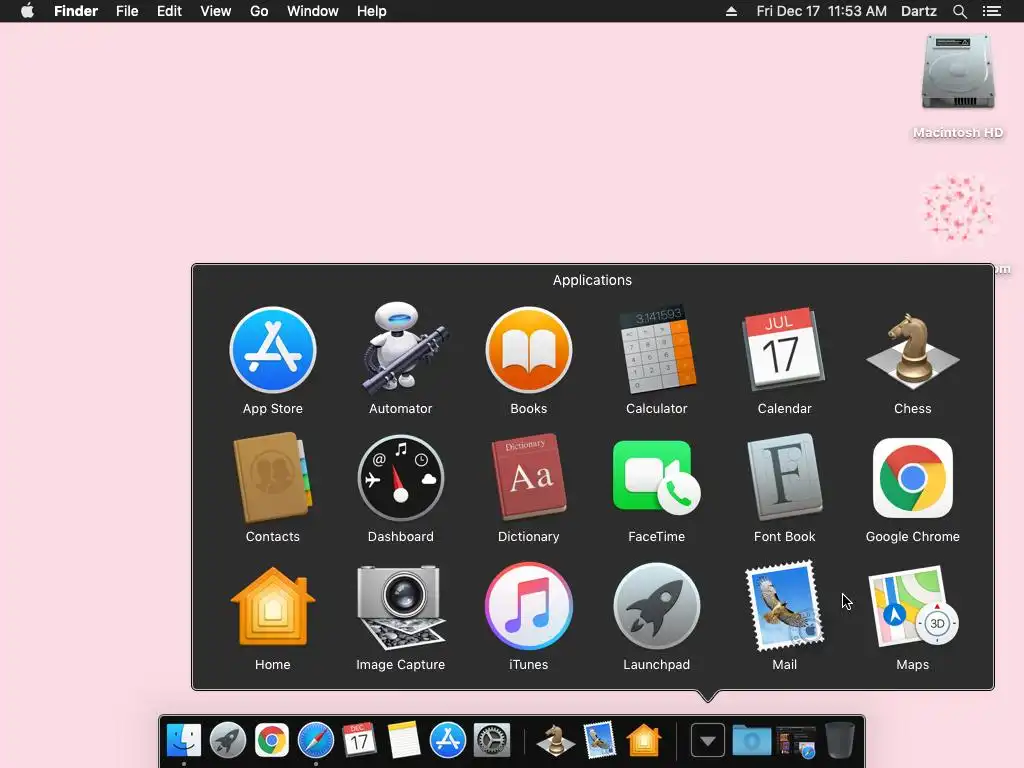Open Image Capture
This screenshot has height=768, width=1024.
tap(401, 607)
